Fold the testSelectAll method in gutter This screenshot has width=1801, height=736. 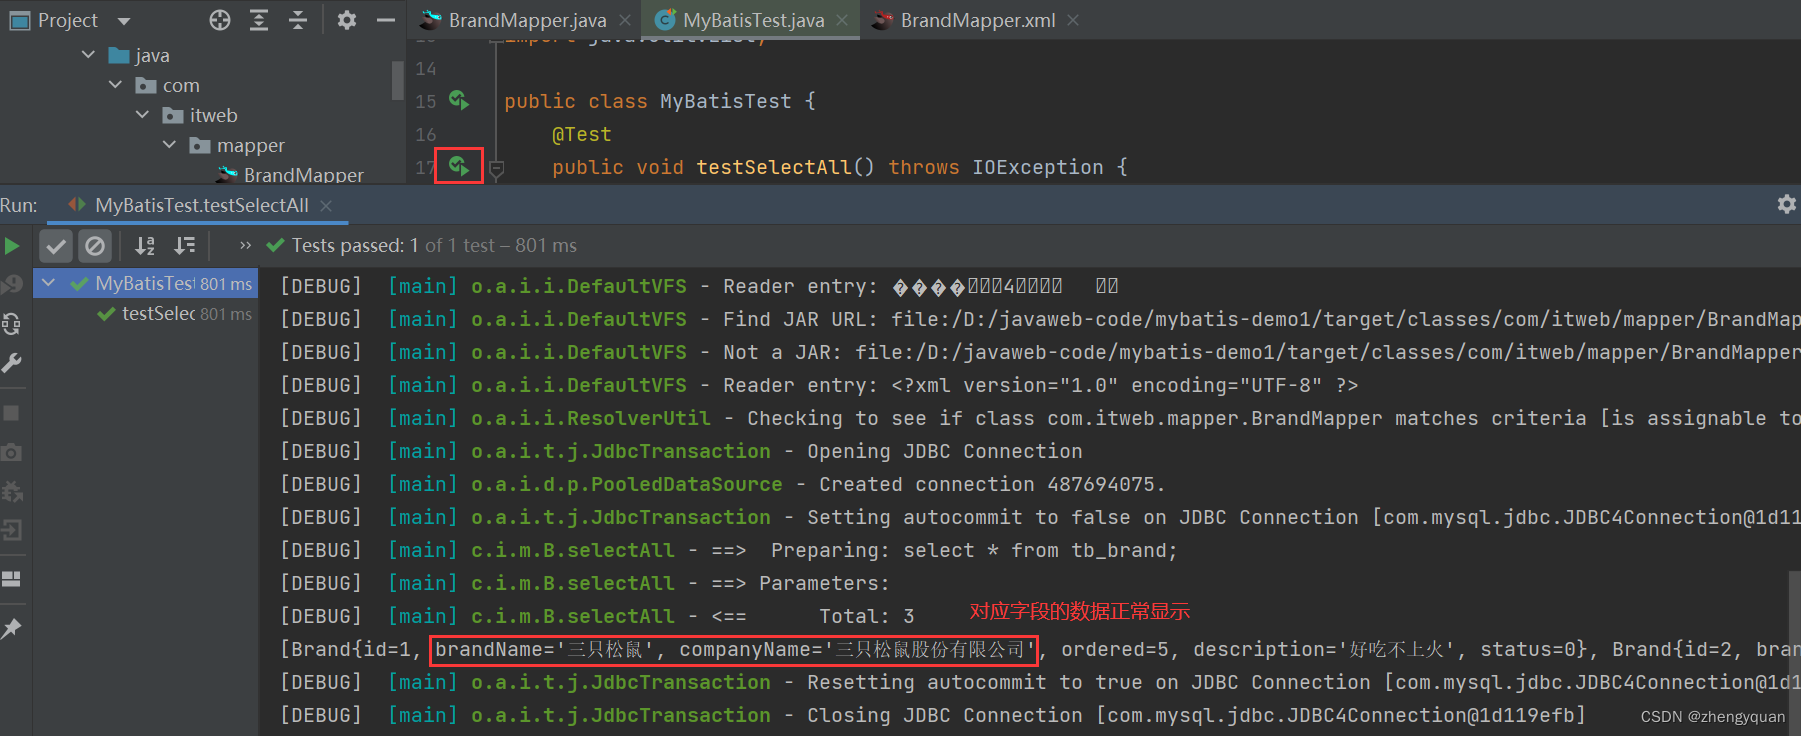[x=496, y=168]
